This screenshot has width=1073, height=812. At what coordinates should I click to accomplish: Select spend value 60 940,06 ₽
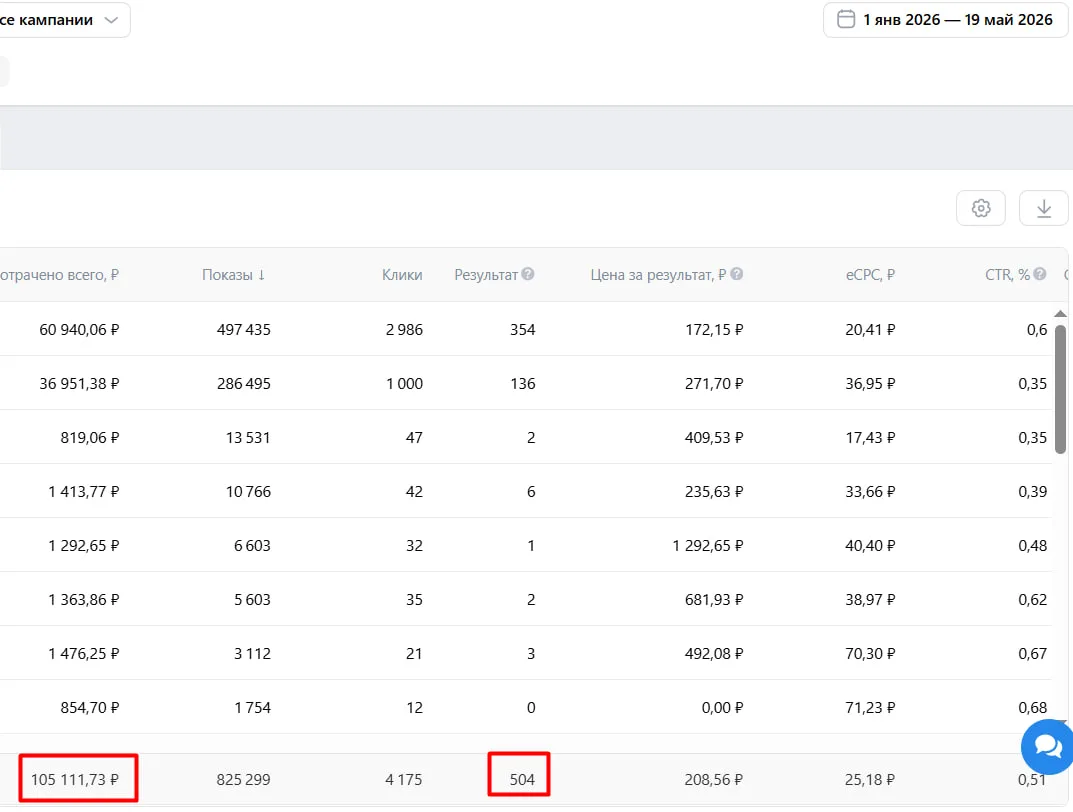point(79,330)
